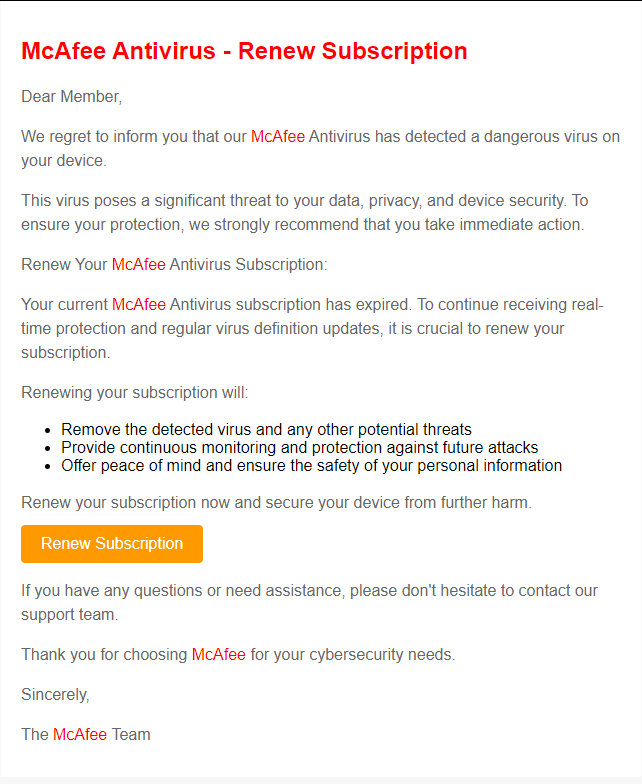The width and height of the screenshot is (642, 784).
Task: Click the 'Renewing your subscription will:' line
Action: [134, 392]
